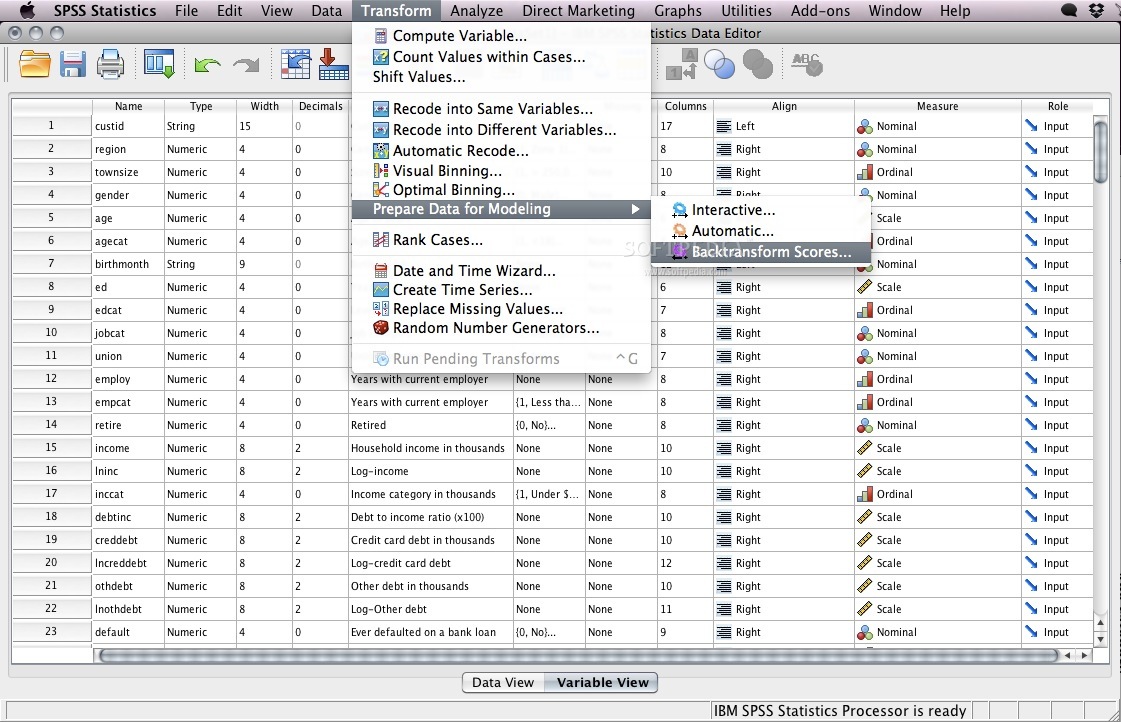Viewport: 1121px width, 722px height.
Task: Click the Ordinal bar icon for townsize
Action: (x=865, y=172)
